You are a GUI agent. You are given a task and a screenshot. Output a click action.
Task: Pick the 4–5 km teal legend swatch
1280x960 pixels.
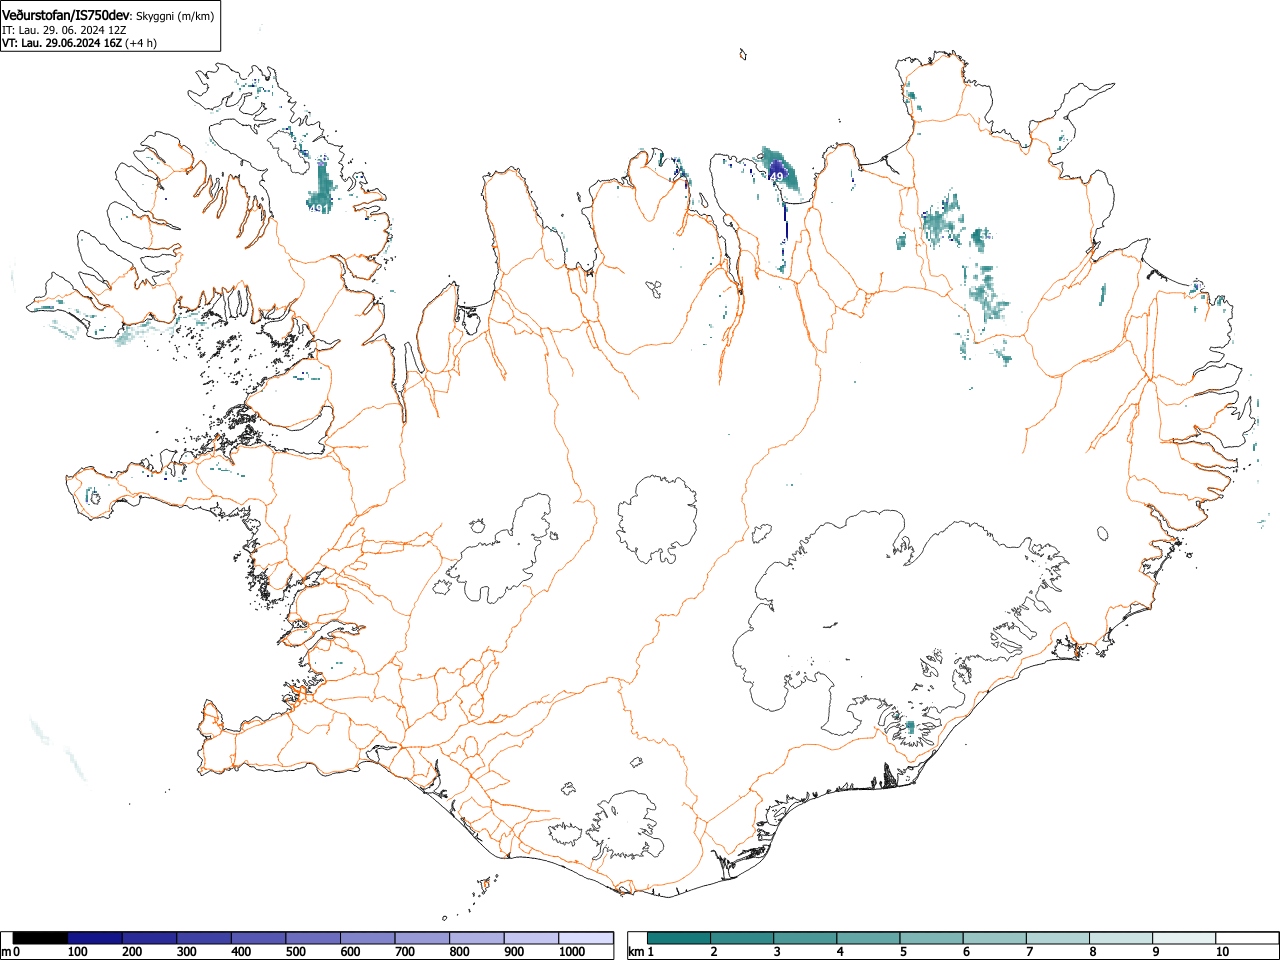[x=869, y=938]
